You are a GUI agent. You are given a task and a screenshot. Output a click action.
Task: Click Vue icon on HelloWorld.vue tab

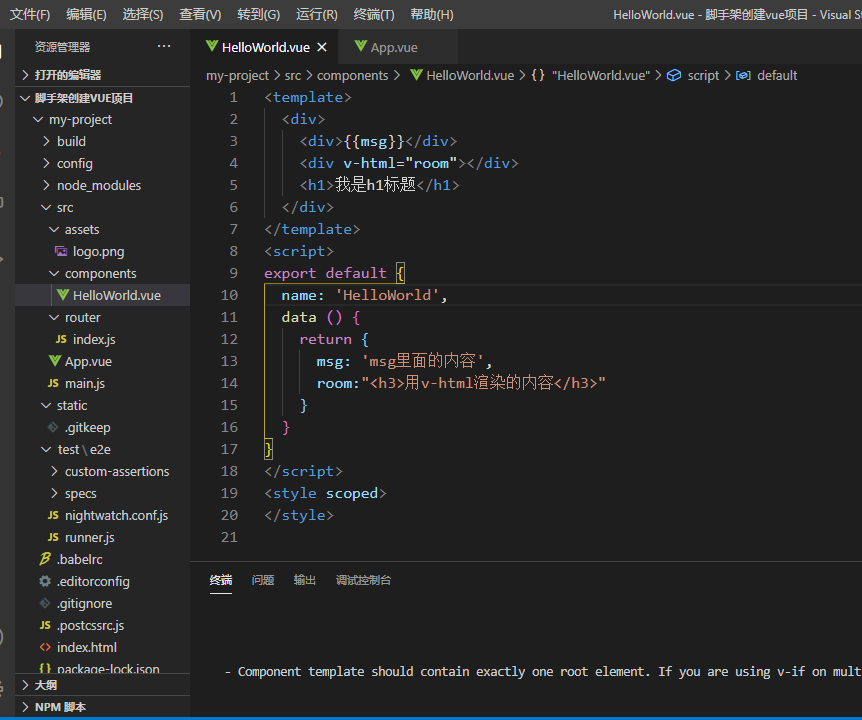tap(212, 46)
